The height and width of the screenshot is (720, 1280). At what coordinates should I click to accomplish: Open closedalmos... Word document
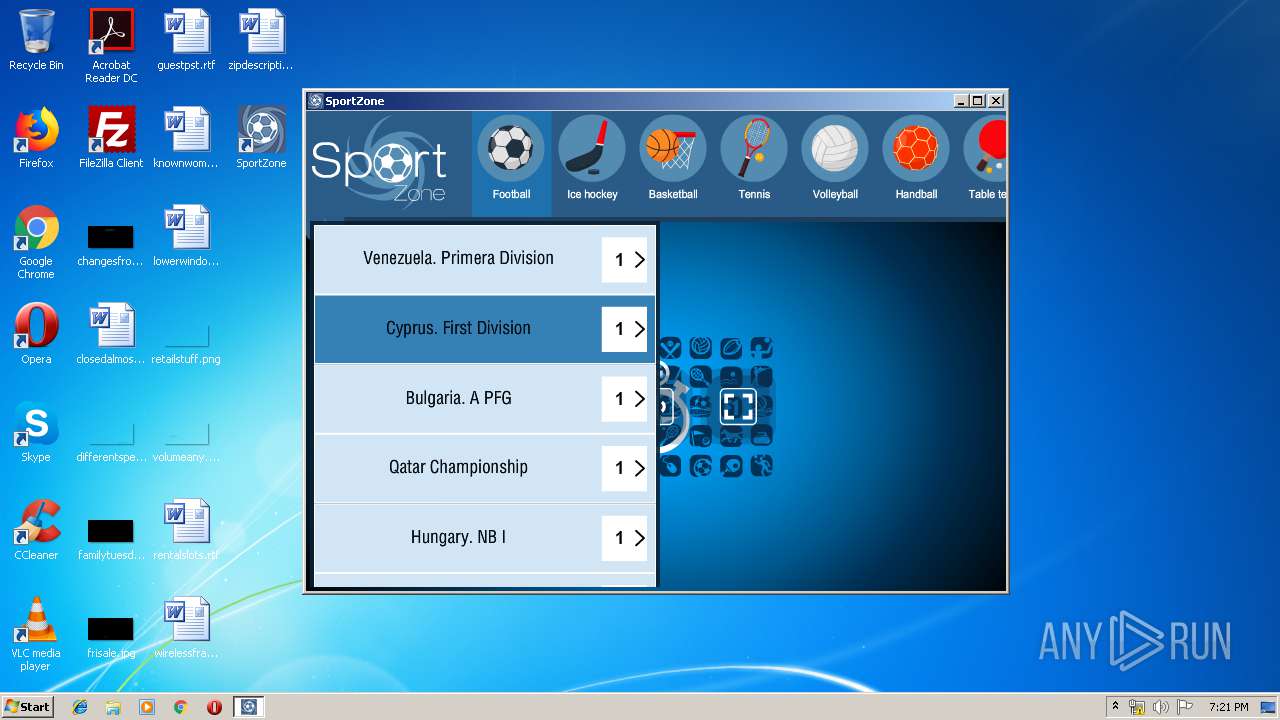click(x=111, y=334)
